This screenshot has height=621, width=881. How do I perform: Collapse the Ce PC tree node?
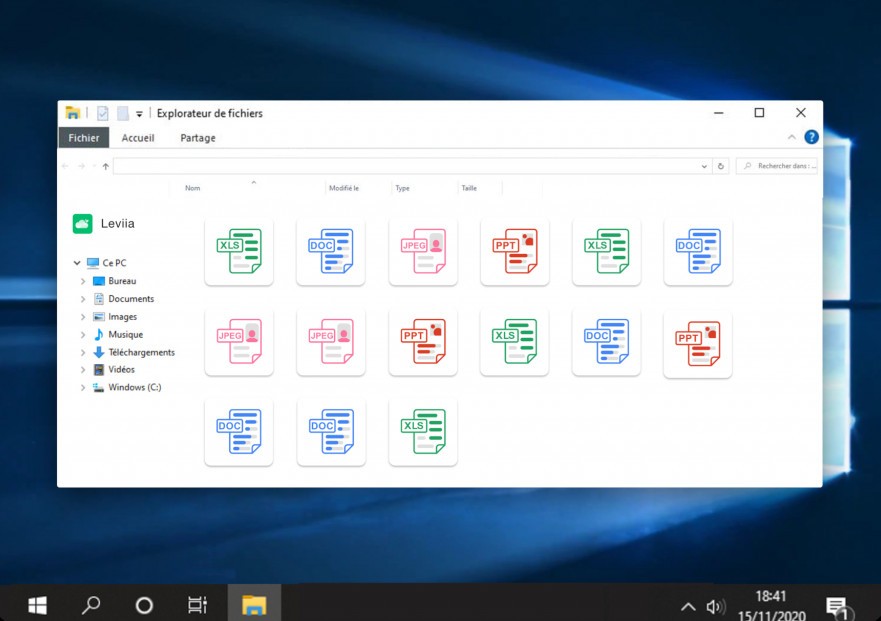point(77,262)
